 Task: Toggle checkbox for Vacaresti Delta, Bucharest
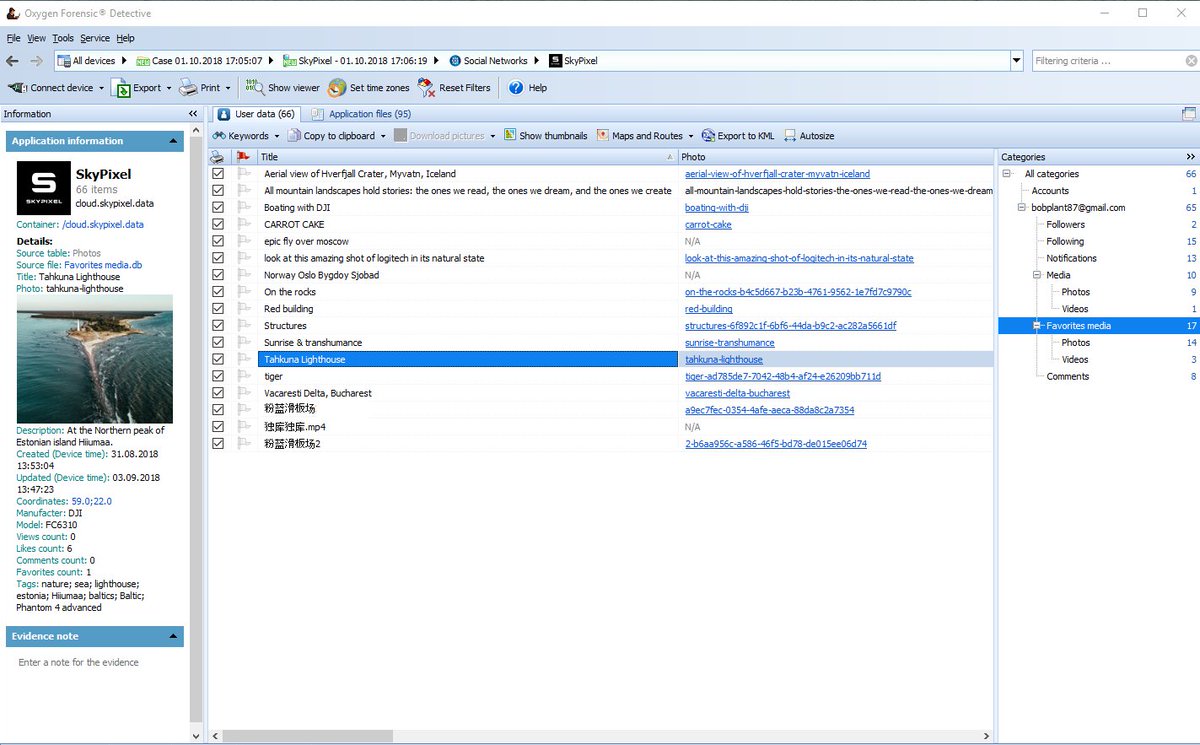pyautogui.click(x=218, y=394)
